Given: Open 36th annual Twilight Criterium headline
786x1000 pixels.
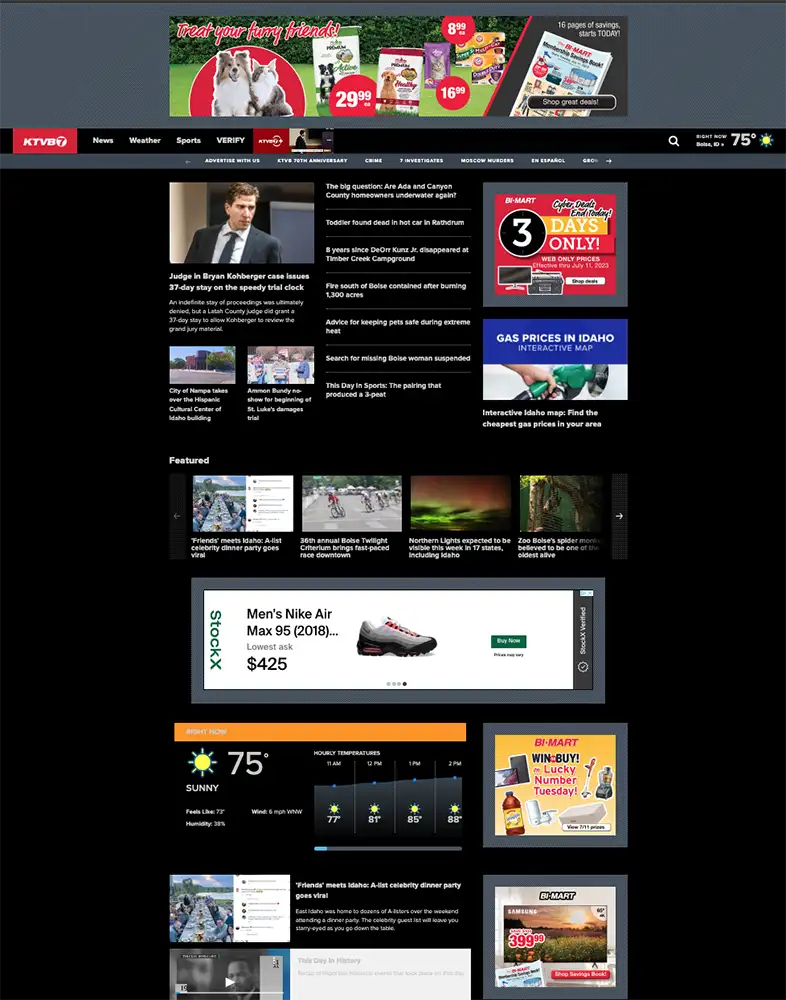Looking at the screenshot, I should (x=345, y=548).
